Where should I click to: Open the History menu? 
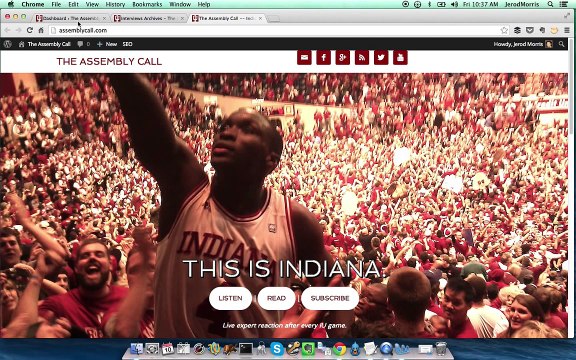coord(115,4)
